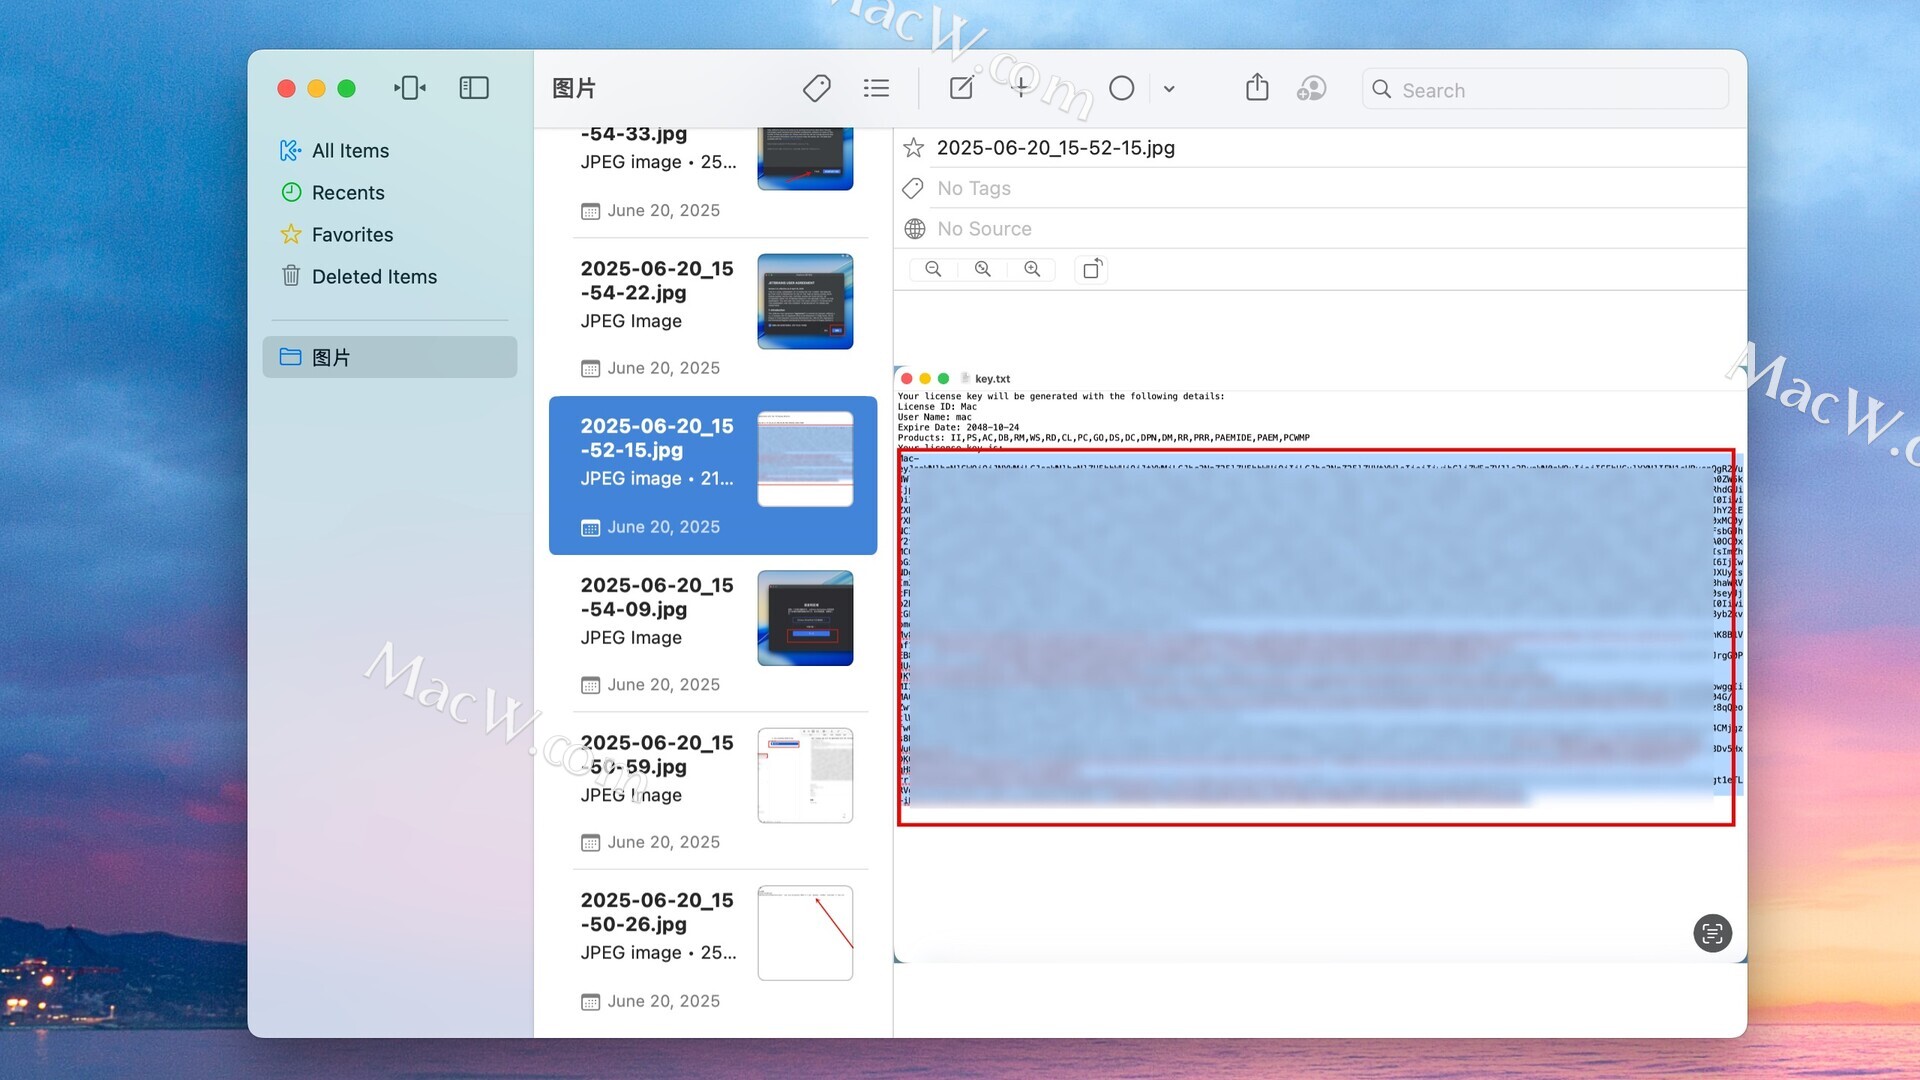Switch to list view icon
The height and width of the screenshot is (1080, 1920).
pyautogui.click(x=876, y=88)
